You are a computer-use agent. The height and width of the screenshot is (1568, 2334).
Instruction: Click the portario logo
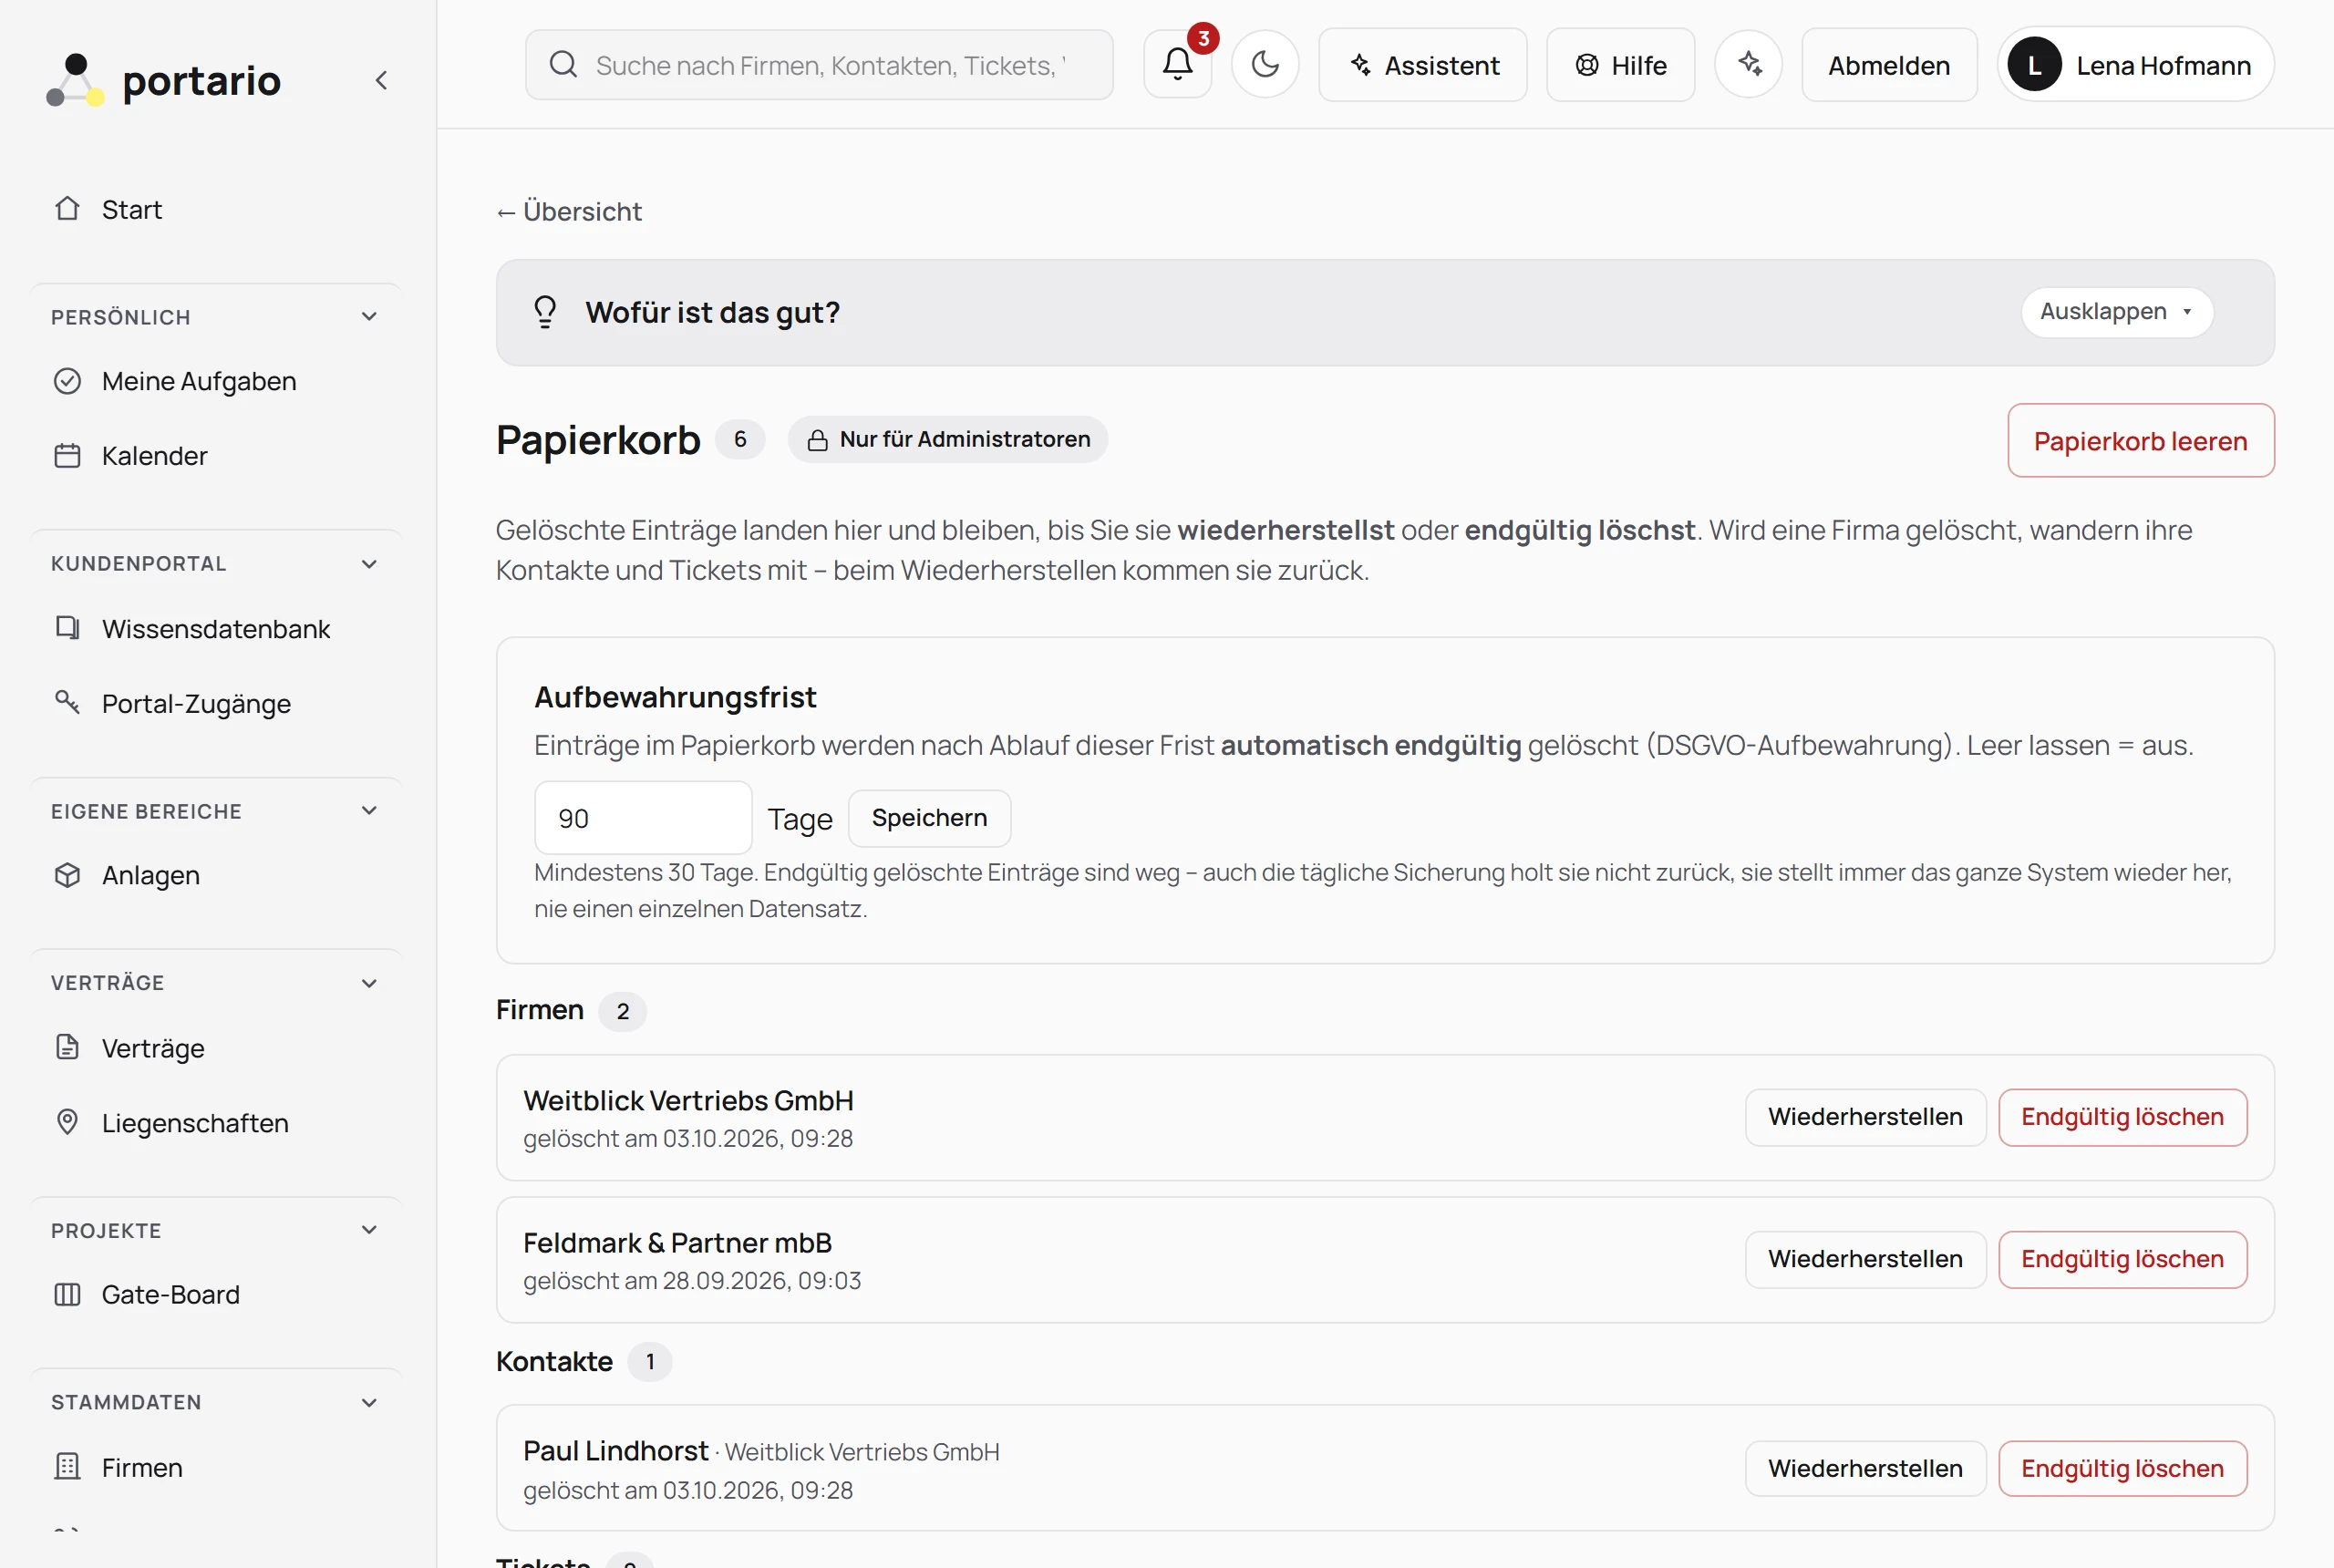point(164,80)
